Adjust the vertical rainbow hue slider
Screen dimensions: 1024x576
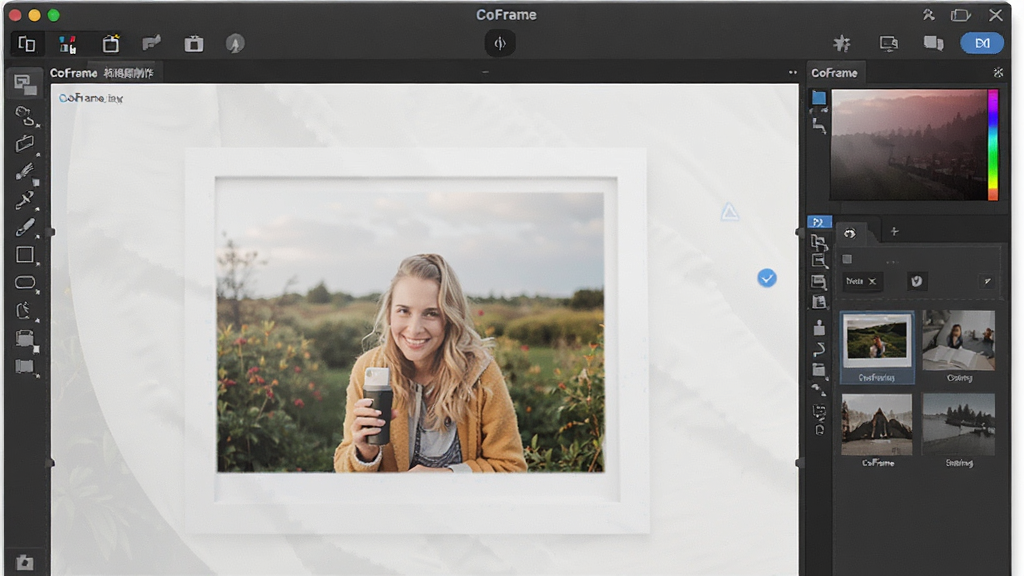coord(993,145)
